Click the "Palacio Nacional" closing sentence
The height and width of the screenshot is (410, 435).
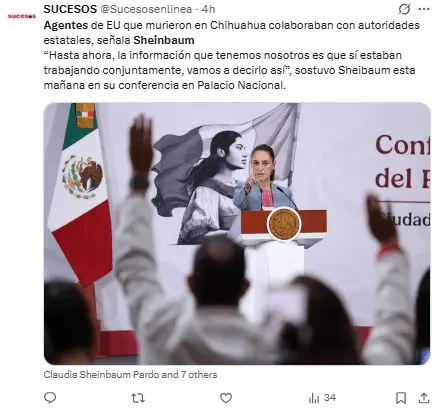(x=165, y=85)
